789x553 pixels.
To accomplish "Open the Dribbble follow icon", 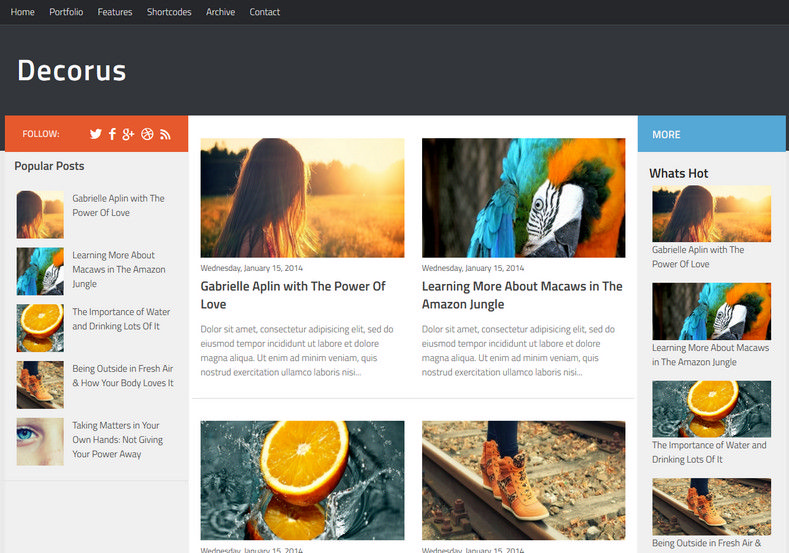I will [x=147, y=134].
